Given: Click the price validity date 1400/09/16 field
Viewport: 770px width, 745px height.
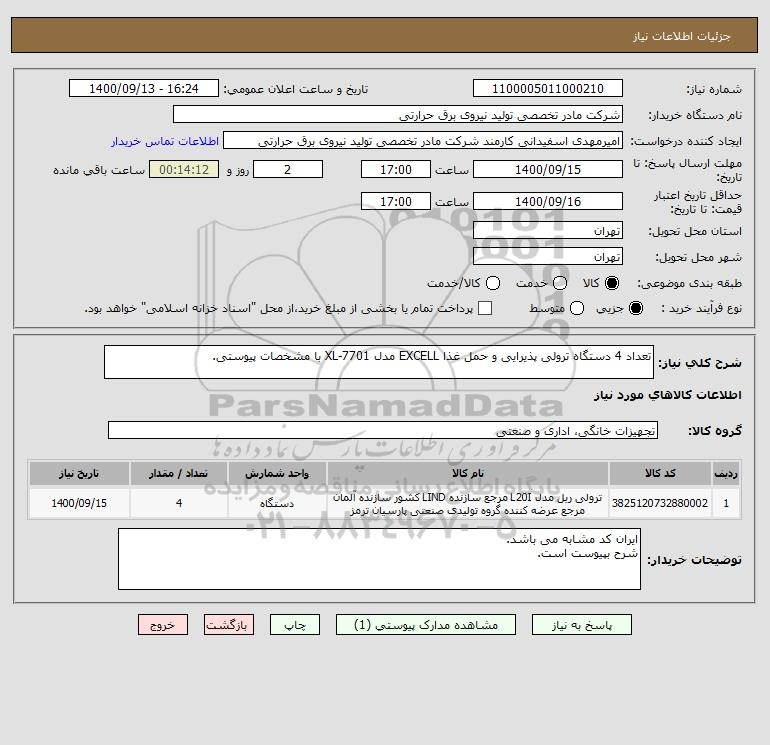Looking at the screenshot, I should [x=548, y=201].
